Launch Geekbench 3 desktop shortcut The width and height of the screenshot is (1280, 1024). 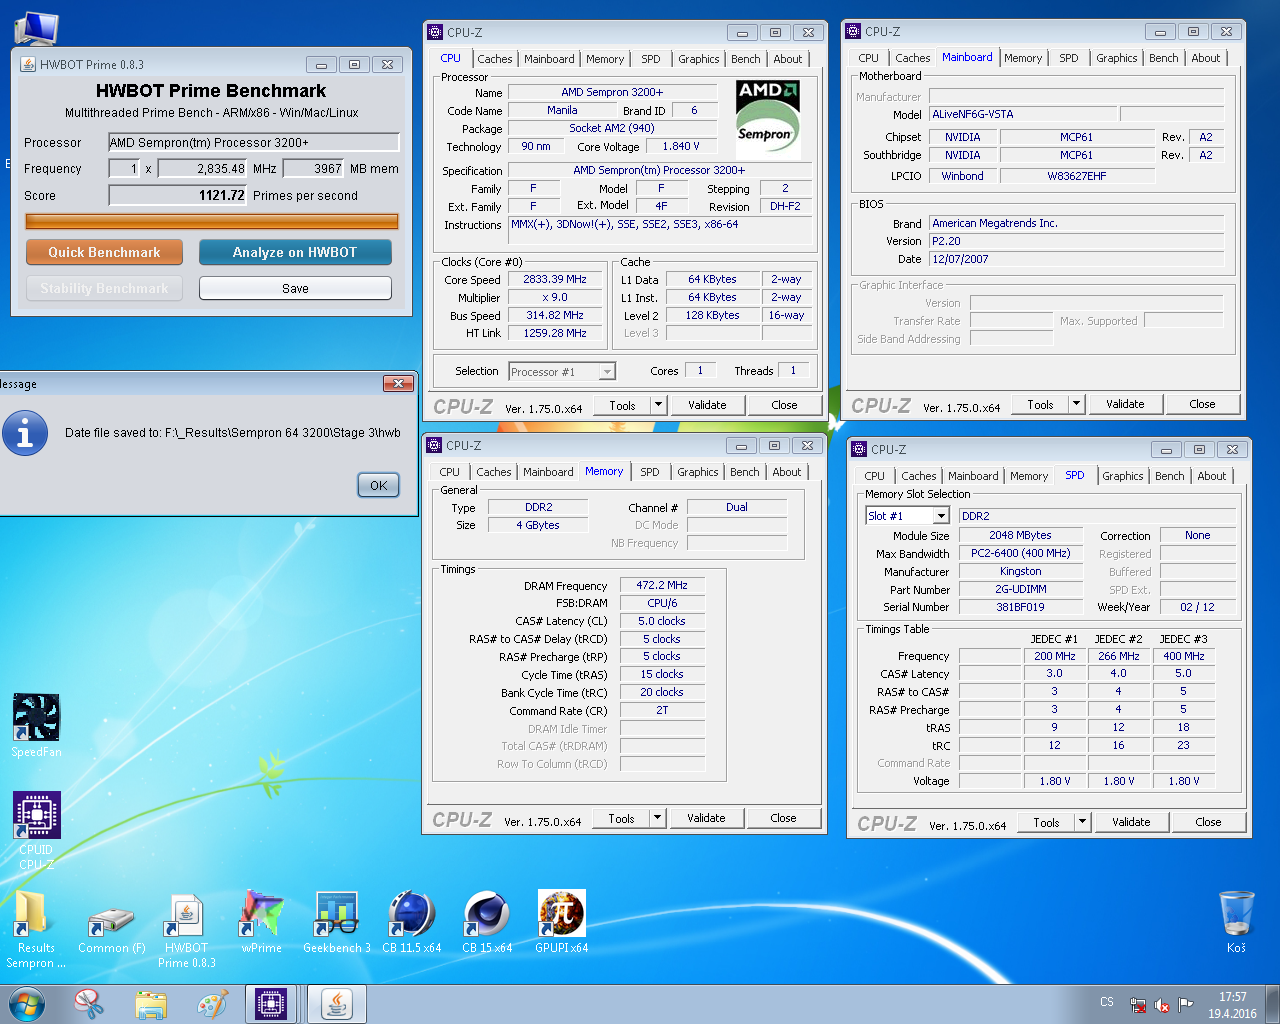click(337, 922)
